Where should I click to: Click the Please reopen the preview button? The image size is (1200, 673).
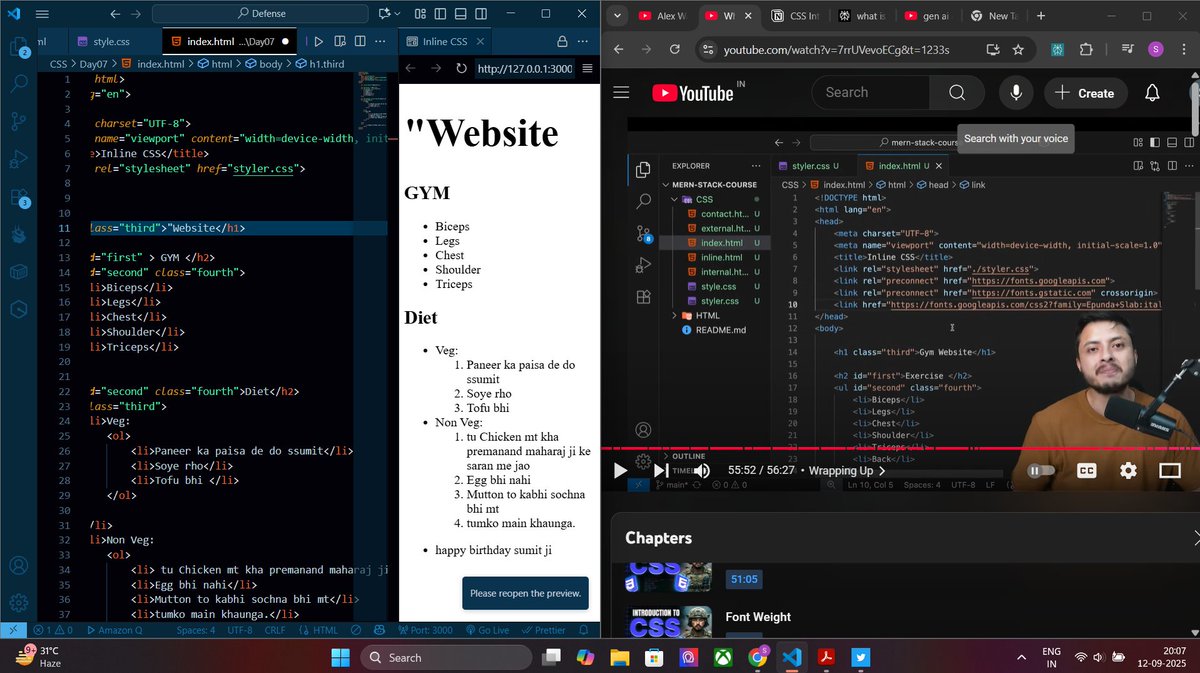(x=525, y=593)
